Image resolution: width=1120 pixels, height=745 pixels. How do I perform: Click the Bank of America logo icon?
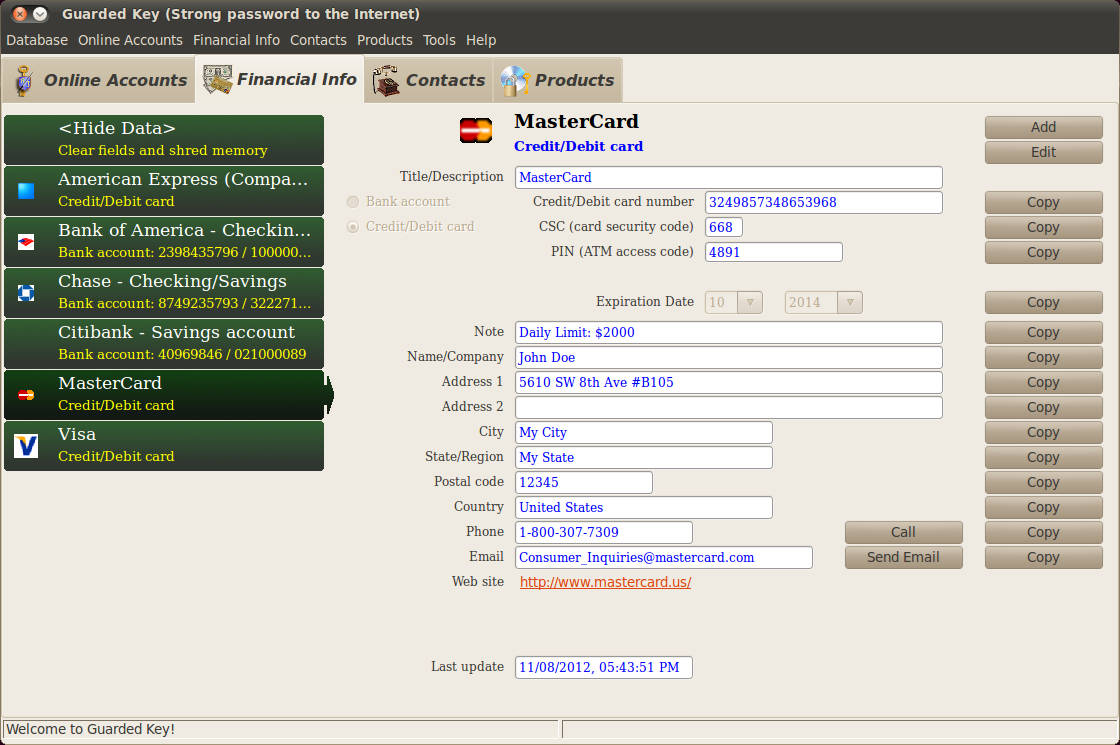pyautogui.click(x=26, y=242)
